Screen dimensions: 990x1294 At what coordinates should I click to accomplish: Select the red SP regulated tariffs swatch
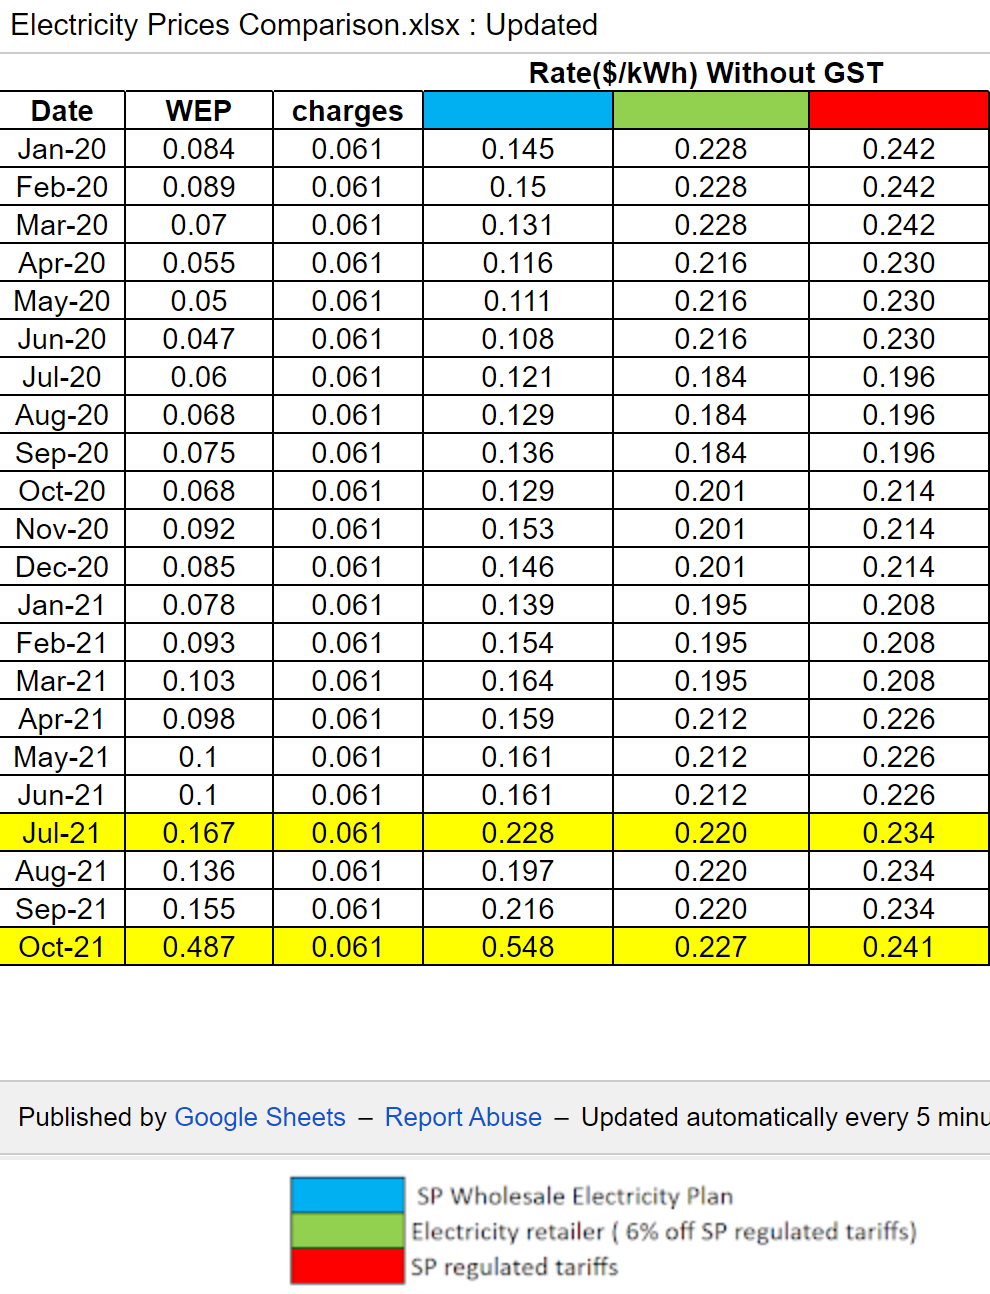[x=347, y=1267]
